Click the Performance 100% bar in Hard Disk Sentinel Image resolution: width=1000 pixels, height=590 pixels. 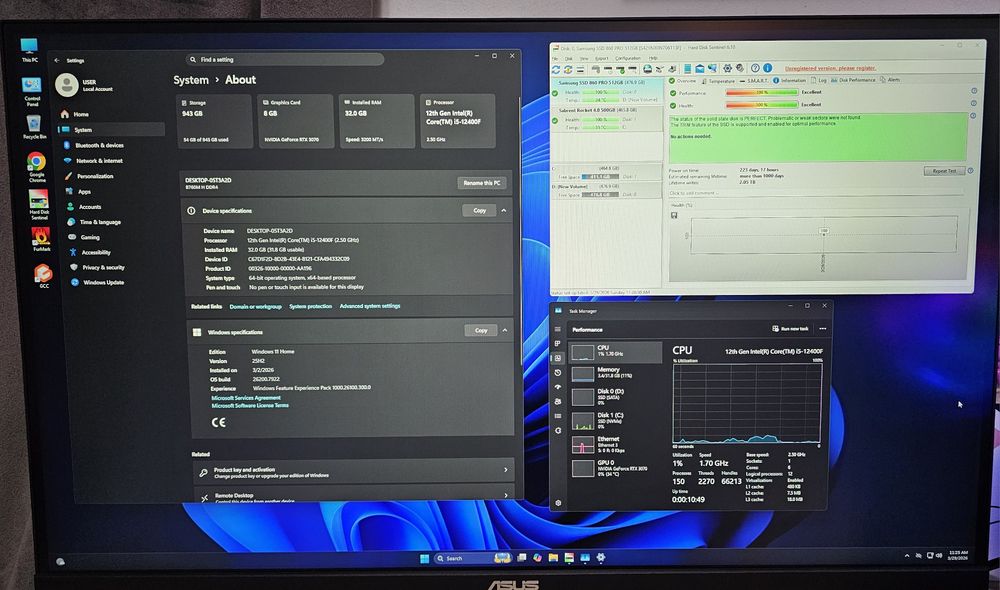click(761, 92)
